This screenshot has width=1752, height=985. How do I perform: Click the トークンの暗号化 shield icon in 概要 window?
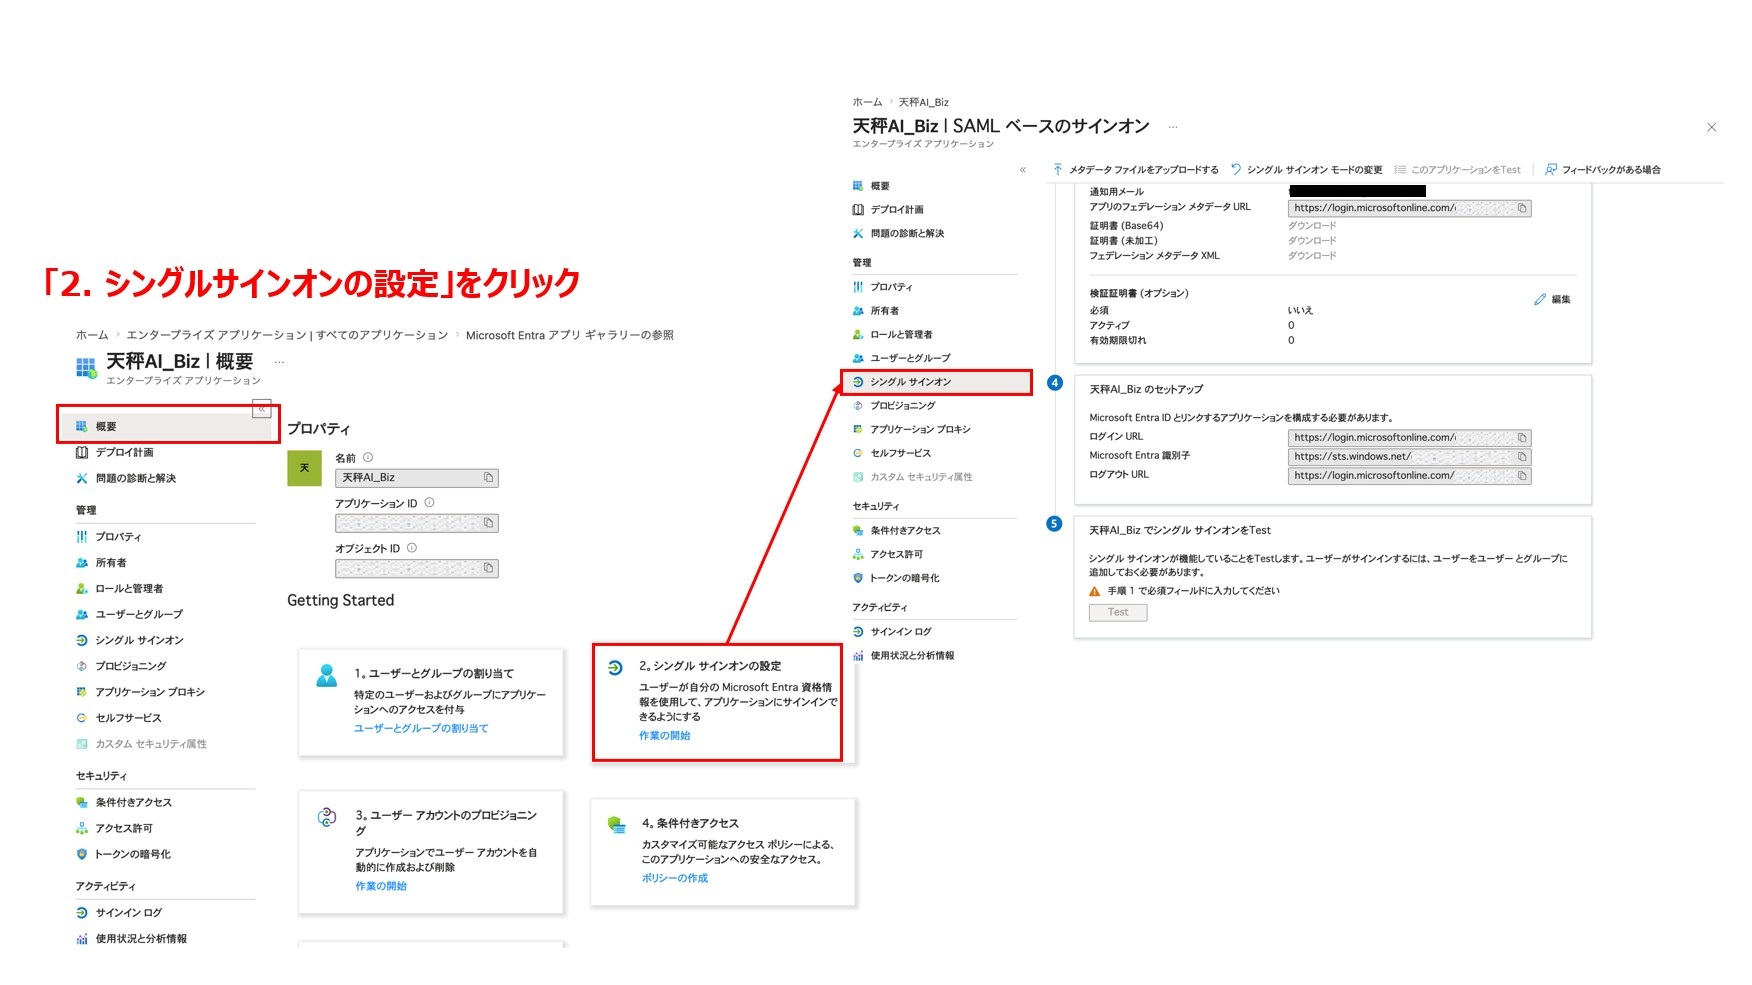(x=82, y=854)
